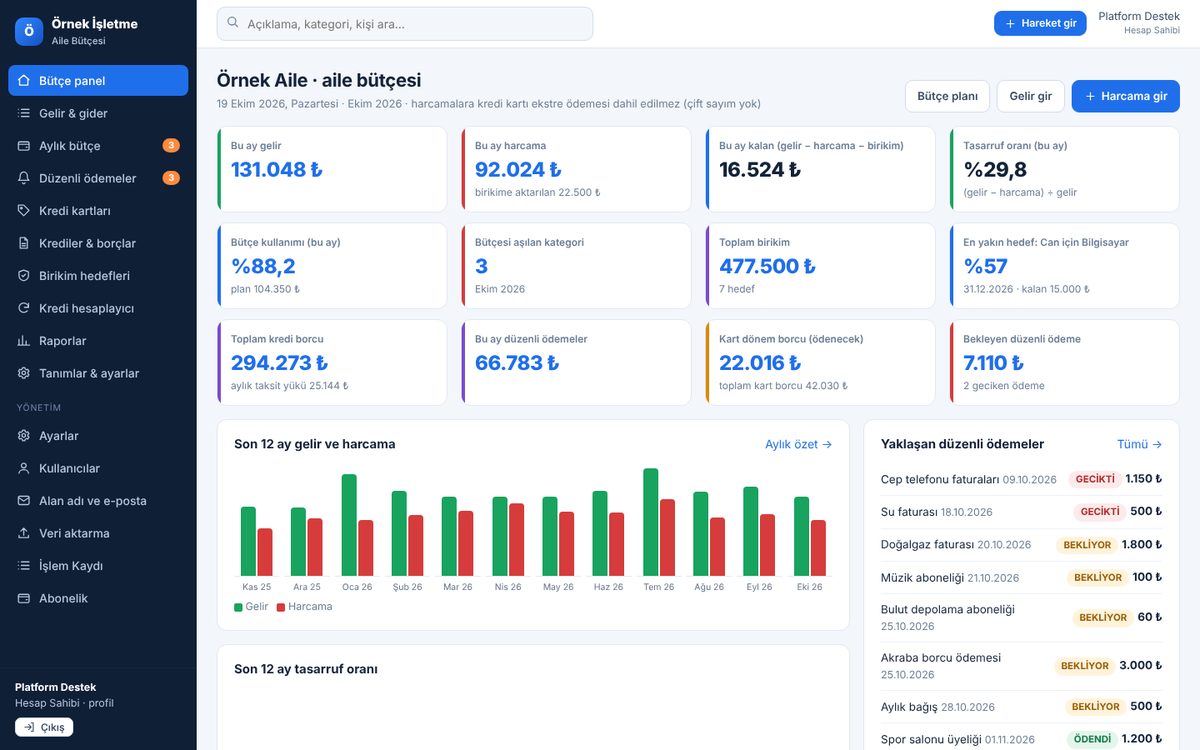Click the Gelir & gider list icon
Screen dimensions: 1200x750
pyautogui.click(x=24, y=113)
